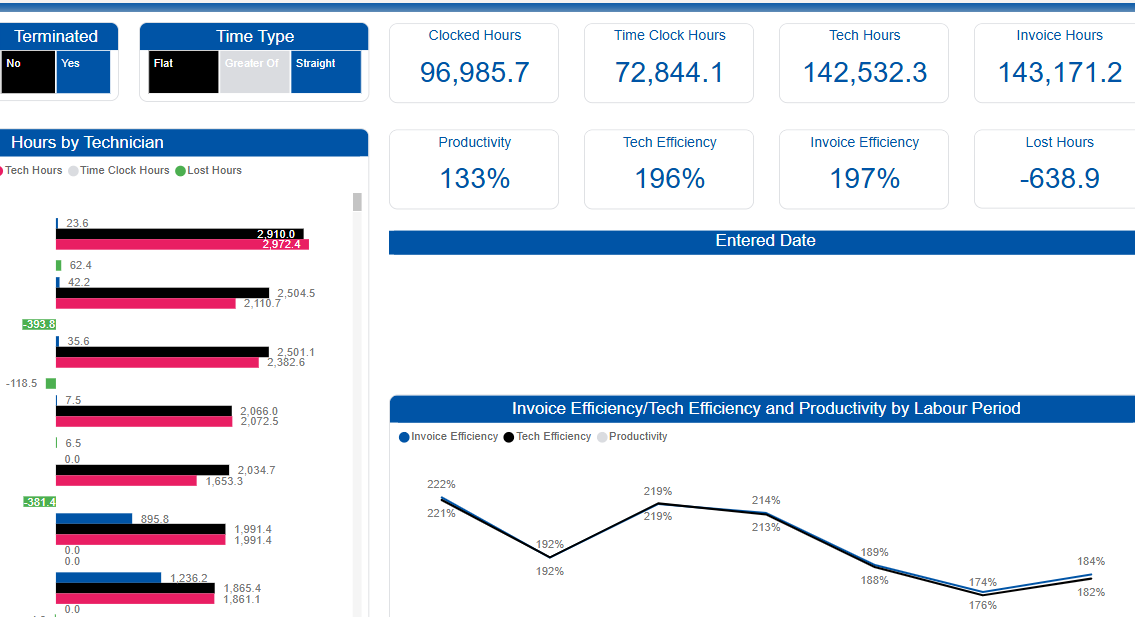Screen dimensions: 1135x617
Task: Select the black Tech Efficiency legend dot
Action: click(x=509, y=437)
